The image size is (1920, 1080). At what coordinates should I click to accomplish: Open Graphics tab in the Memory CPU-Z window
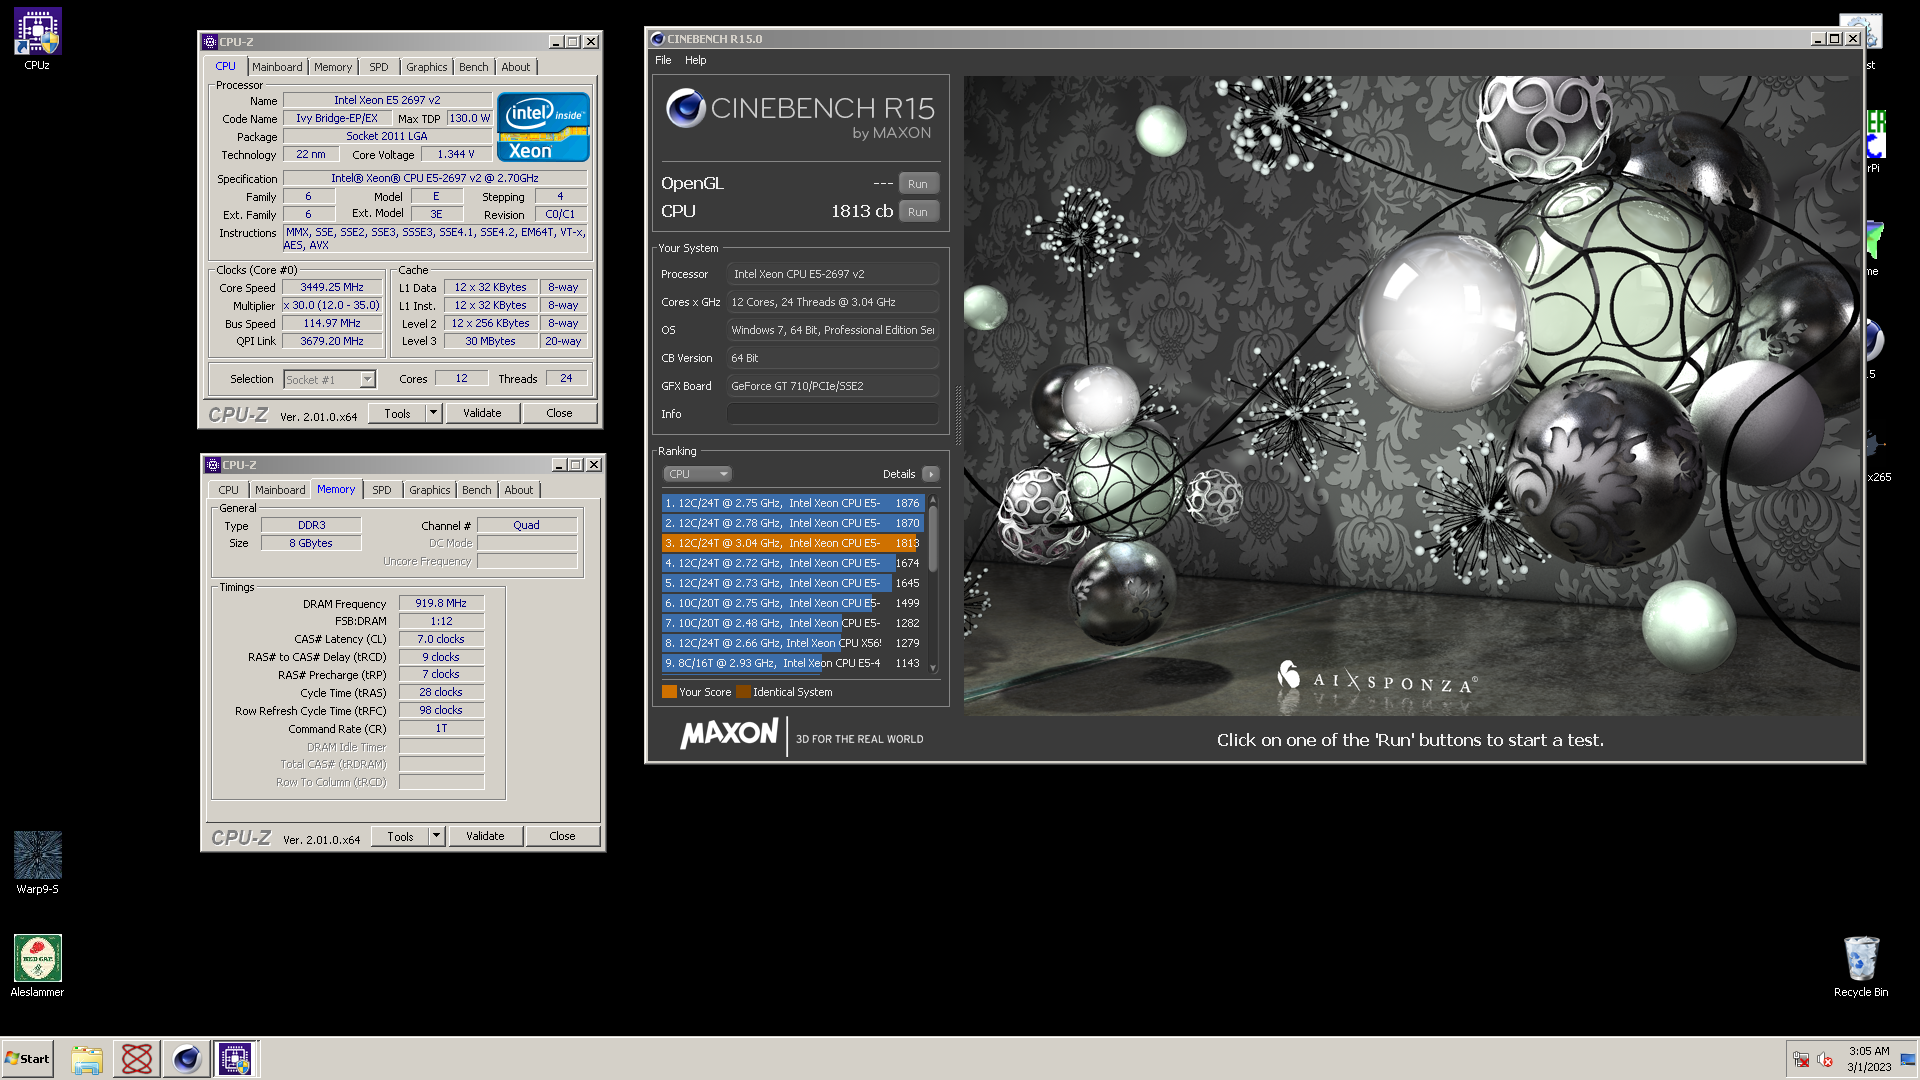pyautogui.click(x=430, y=490)
